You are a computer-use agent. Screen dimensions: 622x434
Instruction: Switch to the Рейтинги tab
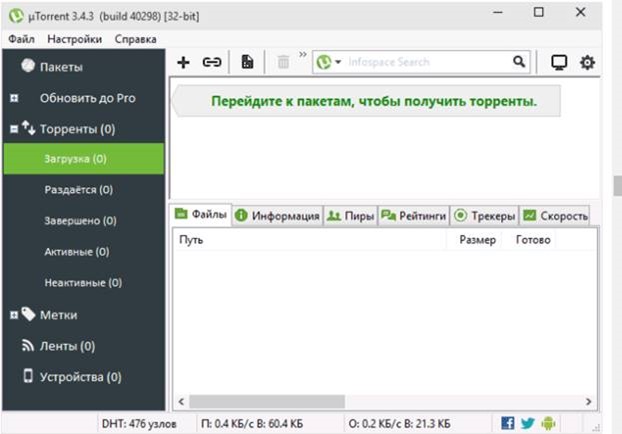[413, 216]
